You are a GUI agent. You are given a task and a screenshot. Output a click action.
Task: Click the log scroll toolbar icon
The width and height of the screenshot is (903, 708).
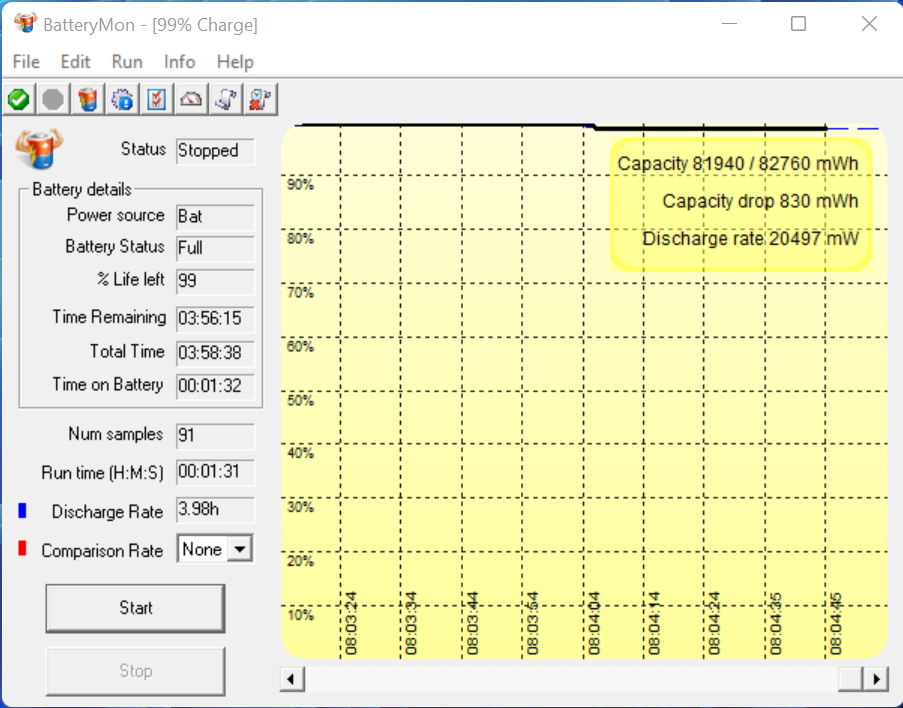pos(227,99)
